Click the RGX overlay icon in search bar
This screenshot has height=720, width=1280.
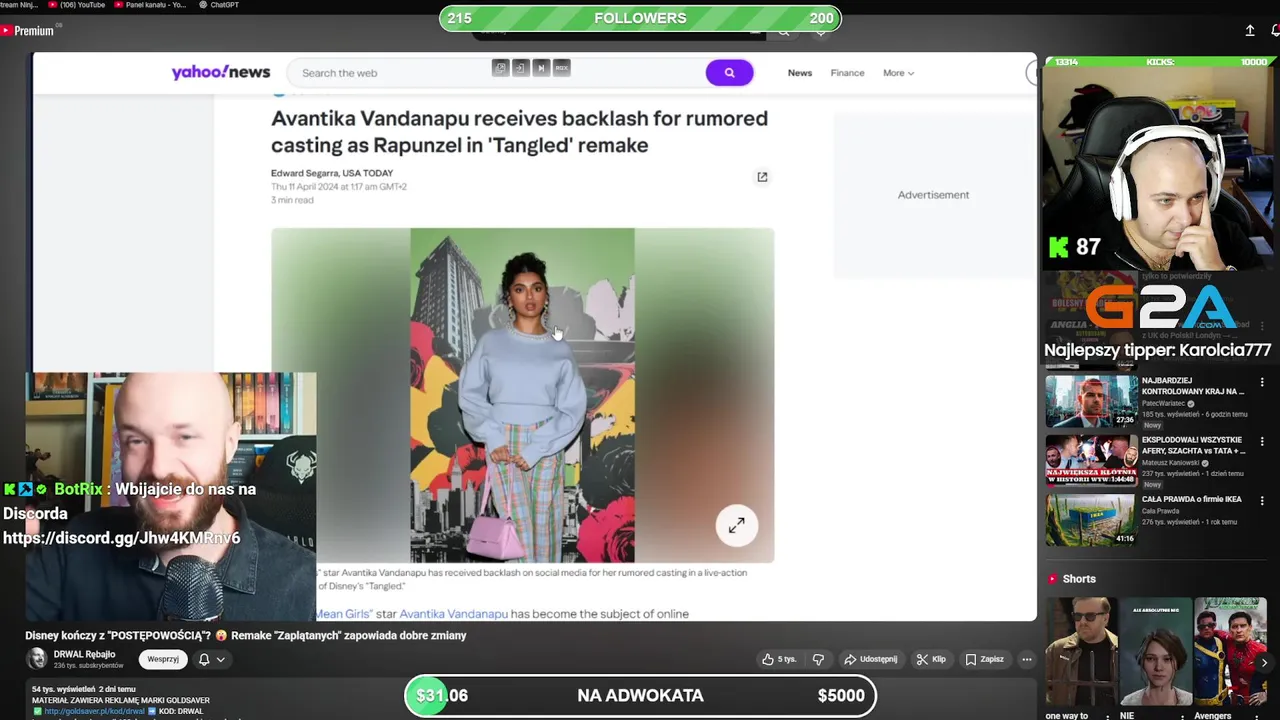tap(562, 68)
